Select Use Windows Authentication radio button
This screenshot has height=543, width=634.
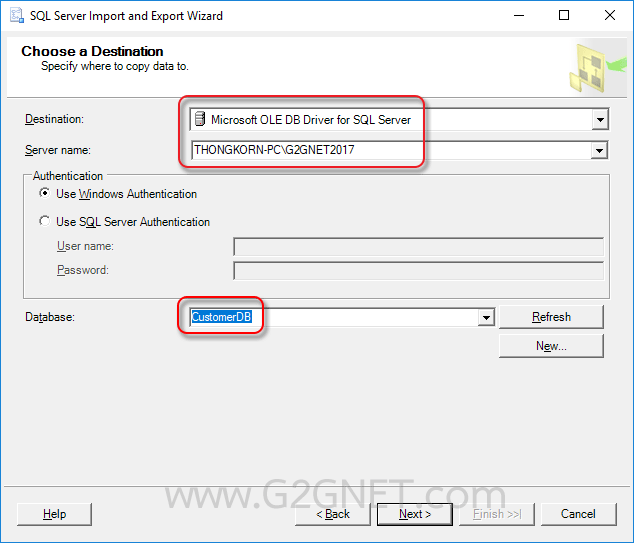44,193
